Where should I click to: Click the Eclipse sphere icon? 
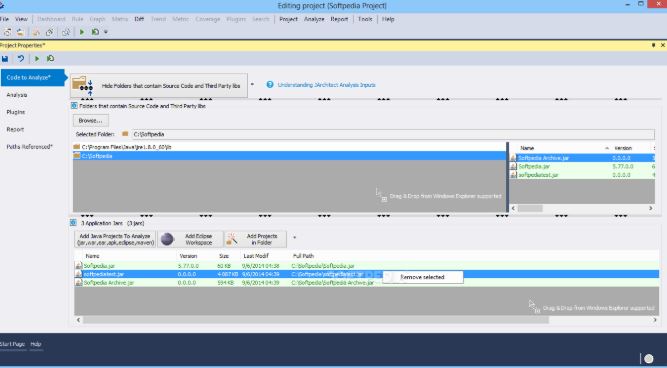tap(167, 240)
